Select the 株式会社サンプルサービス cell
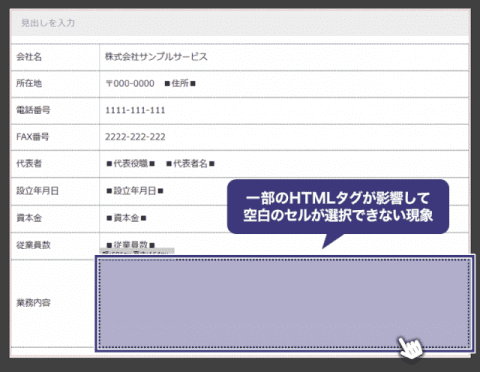 click(x=284, y=57)
